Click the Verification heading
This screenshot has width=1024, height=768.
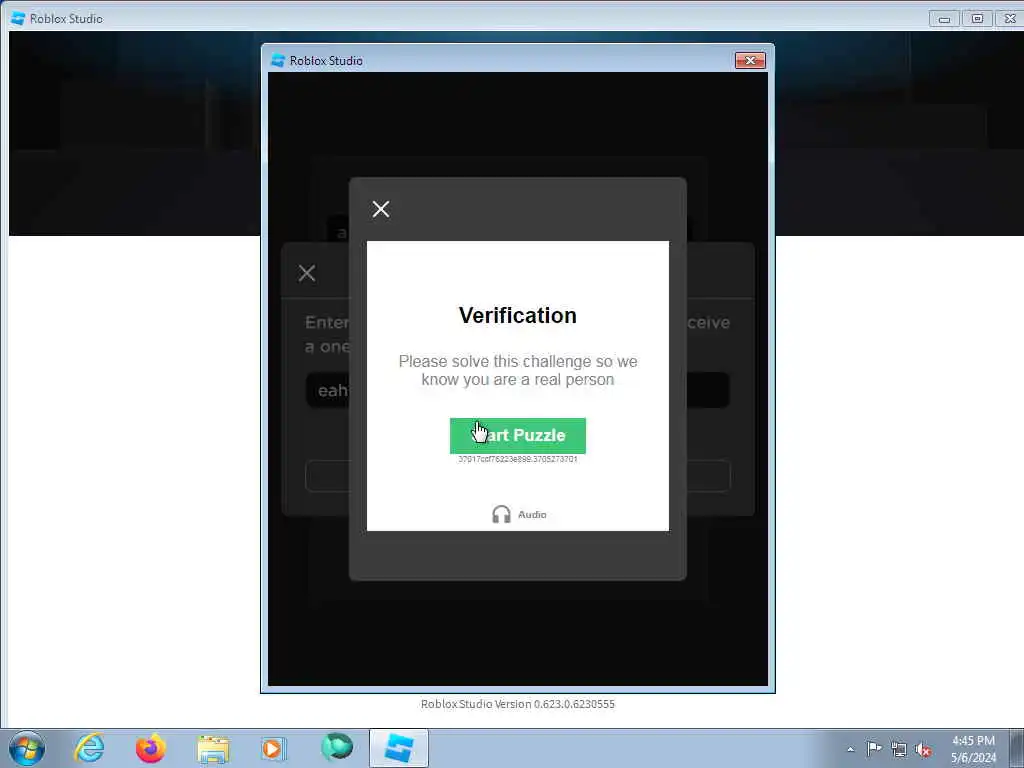517,315
